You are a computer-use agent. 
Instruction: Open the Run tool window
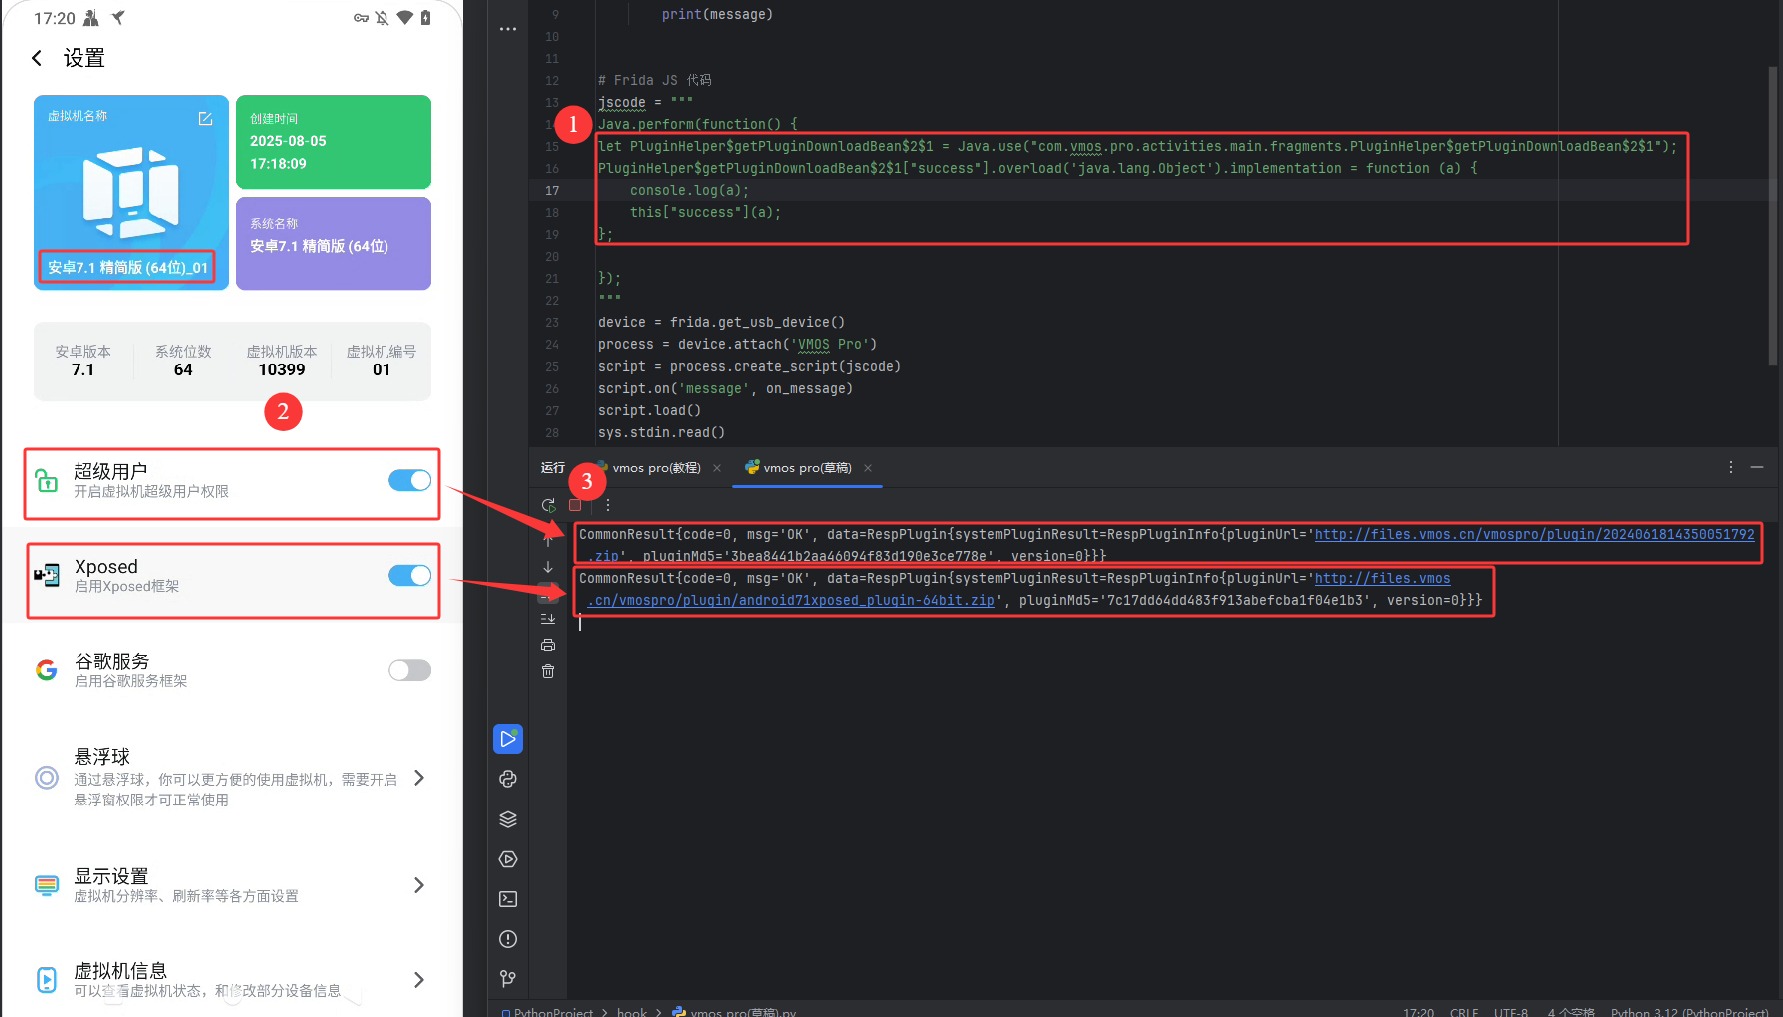(x=508, y=739)
